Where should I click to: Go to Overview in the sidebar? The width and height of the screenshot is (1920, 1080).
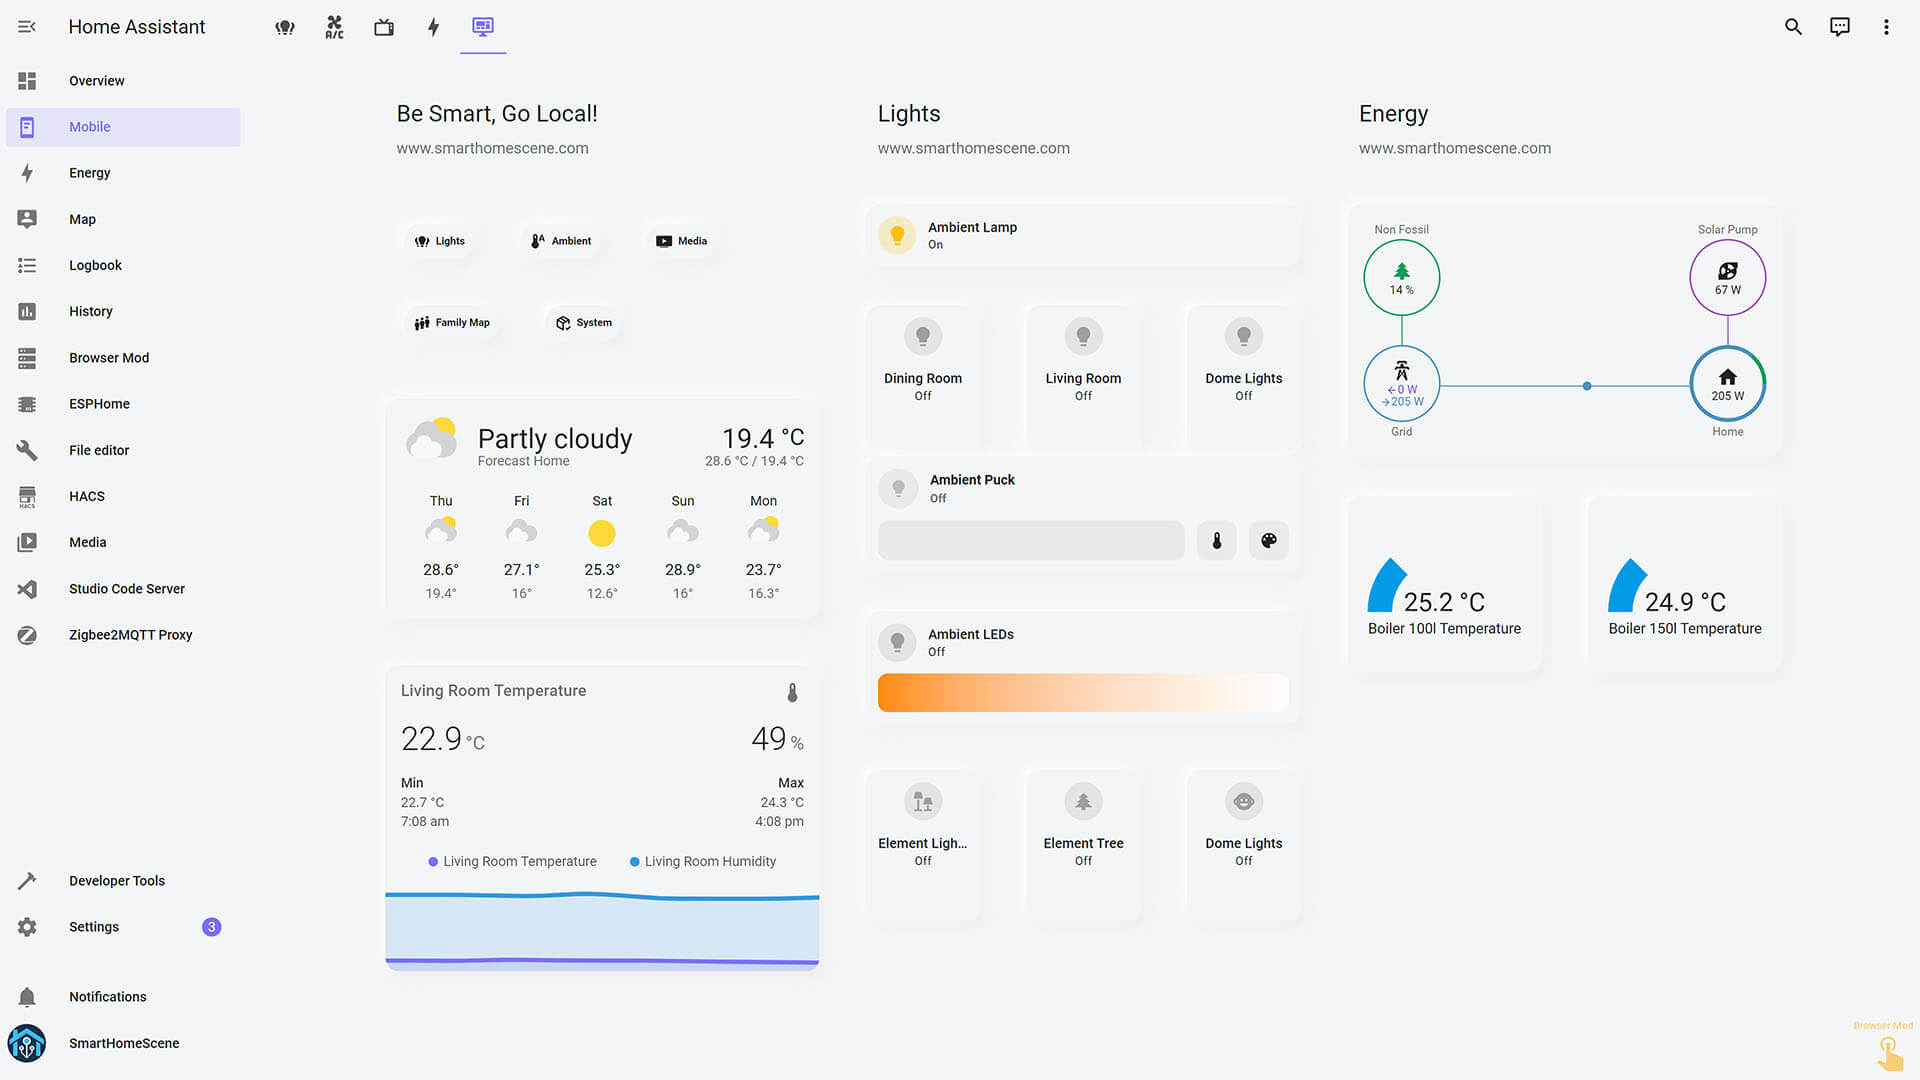[x=123, y=81]
